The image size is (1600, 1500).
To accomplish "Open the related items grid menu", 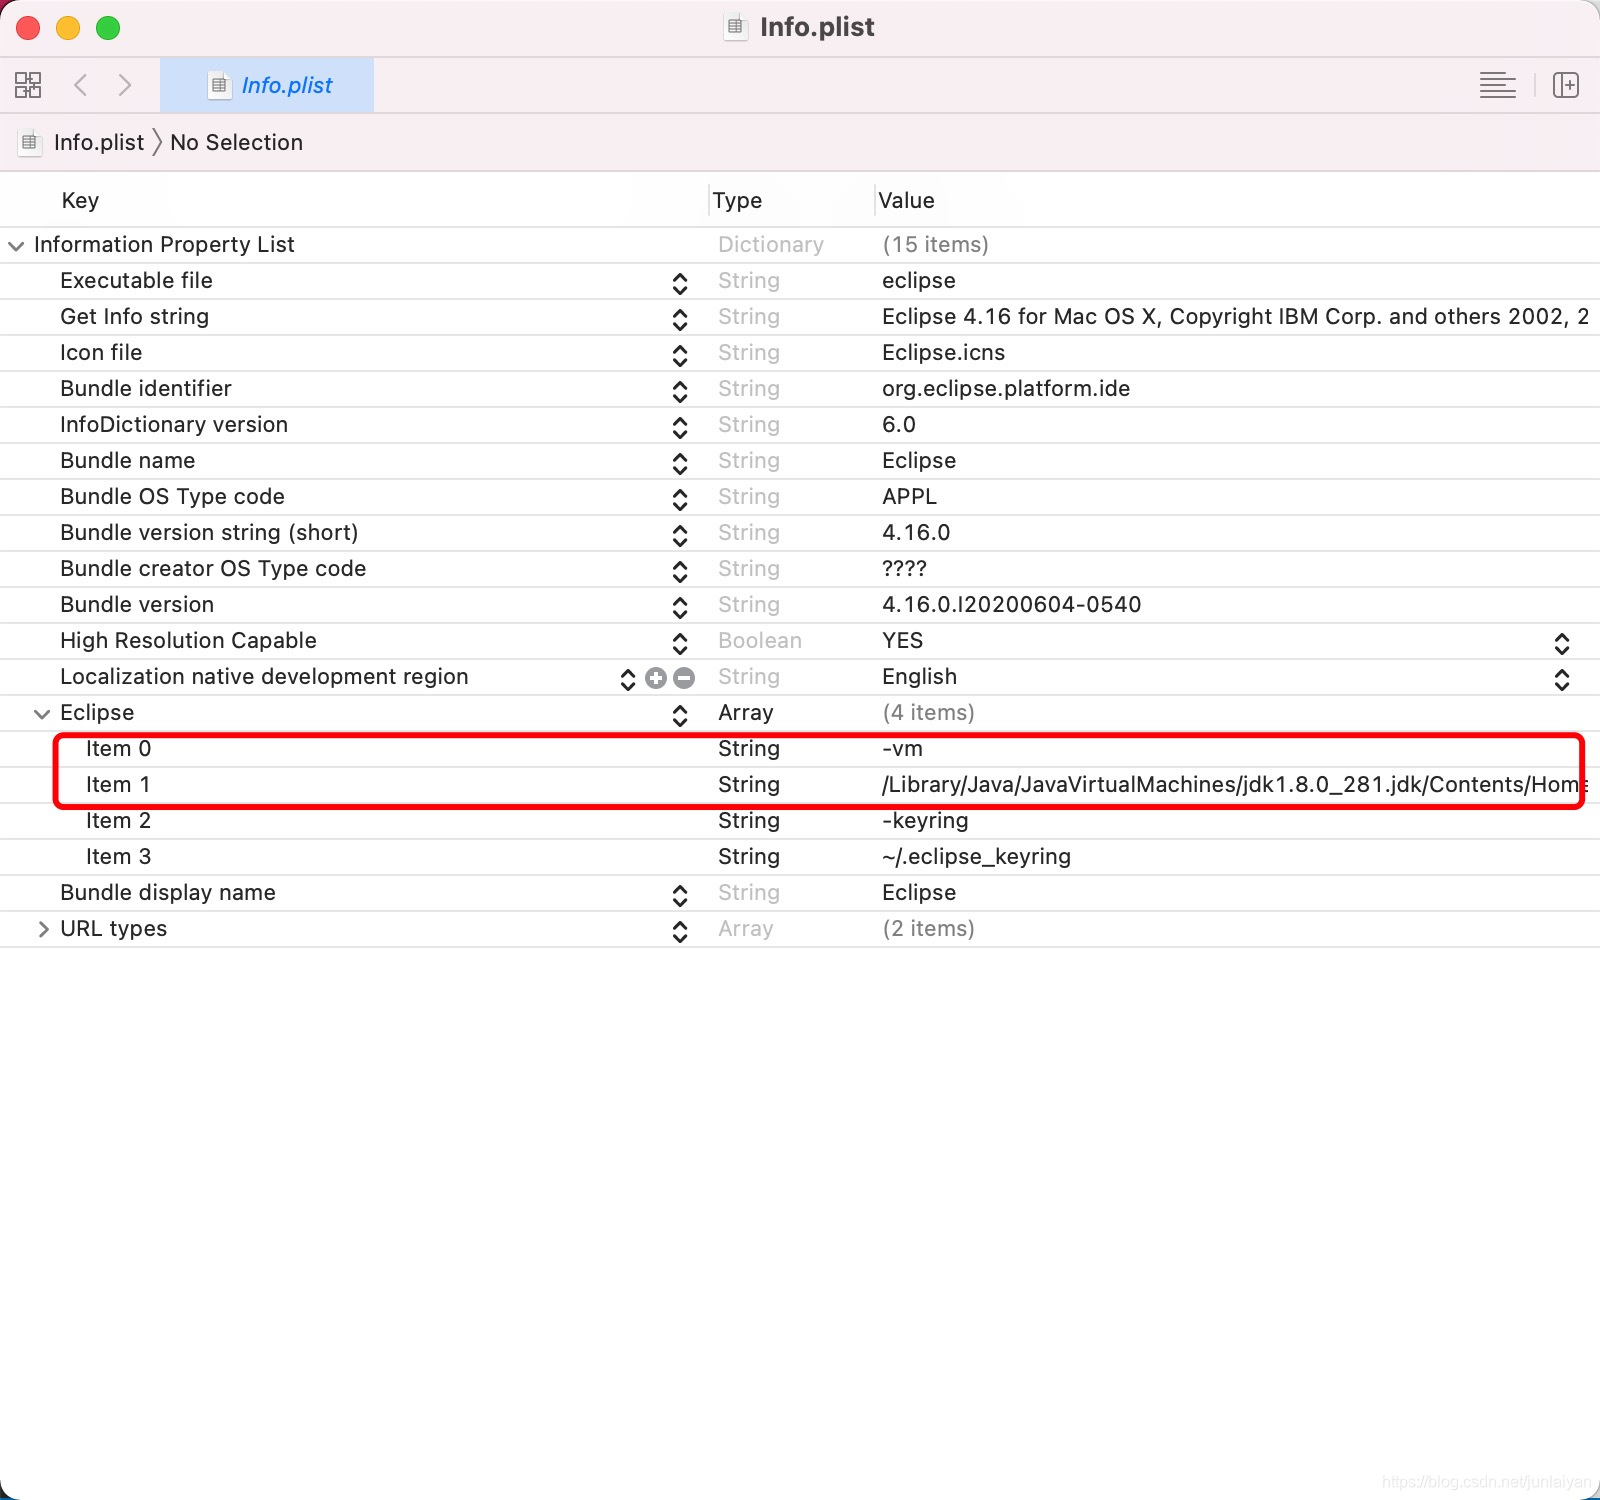I will (28, 85).
